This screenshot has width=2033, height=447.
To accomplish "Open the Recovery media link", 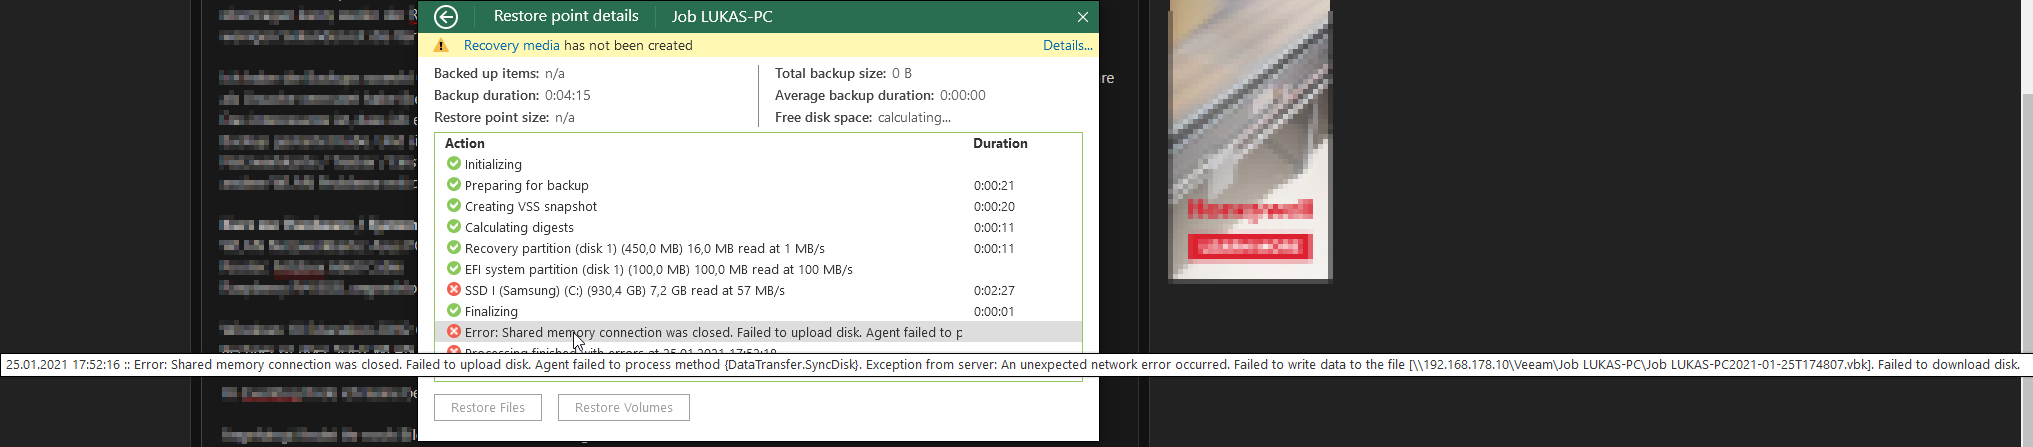I will [511, 45].
